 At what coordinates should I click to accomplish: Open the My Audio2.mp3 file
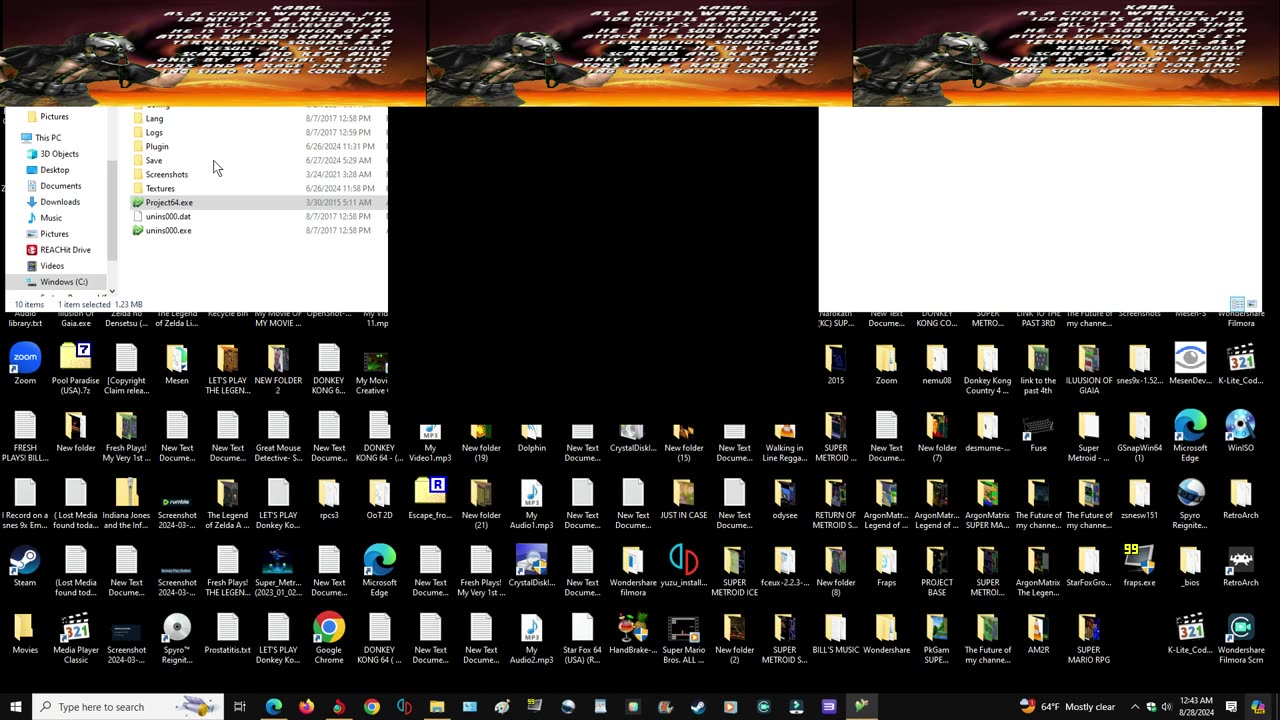(532, 636)
